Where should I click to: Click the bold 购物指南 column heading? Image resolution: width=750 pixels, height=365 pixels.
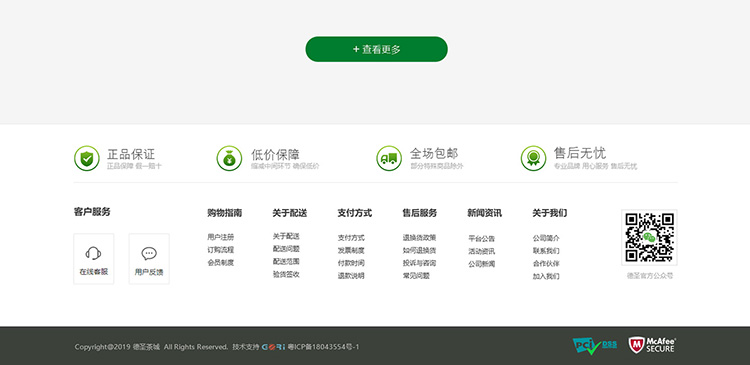pos(224,213)
